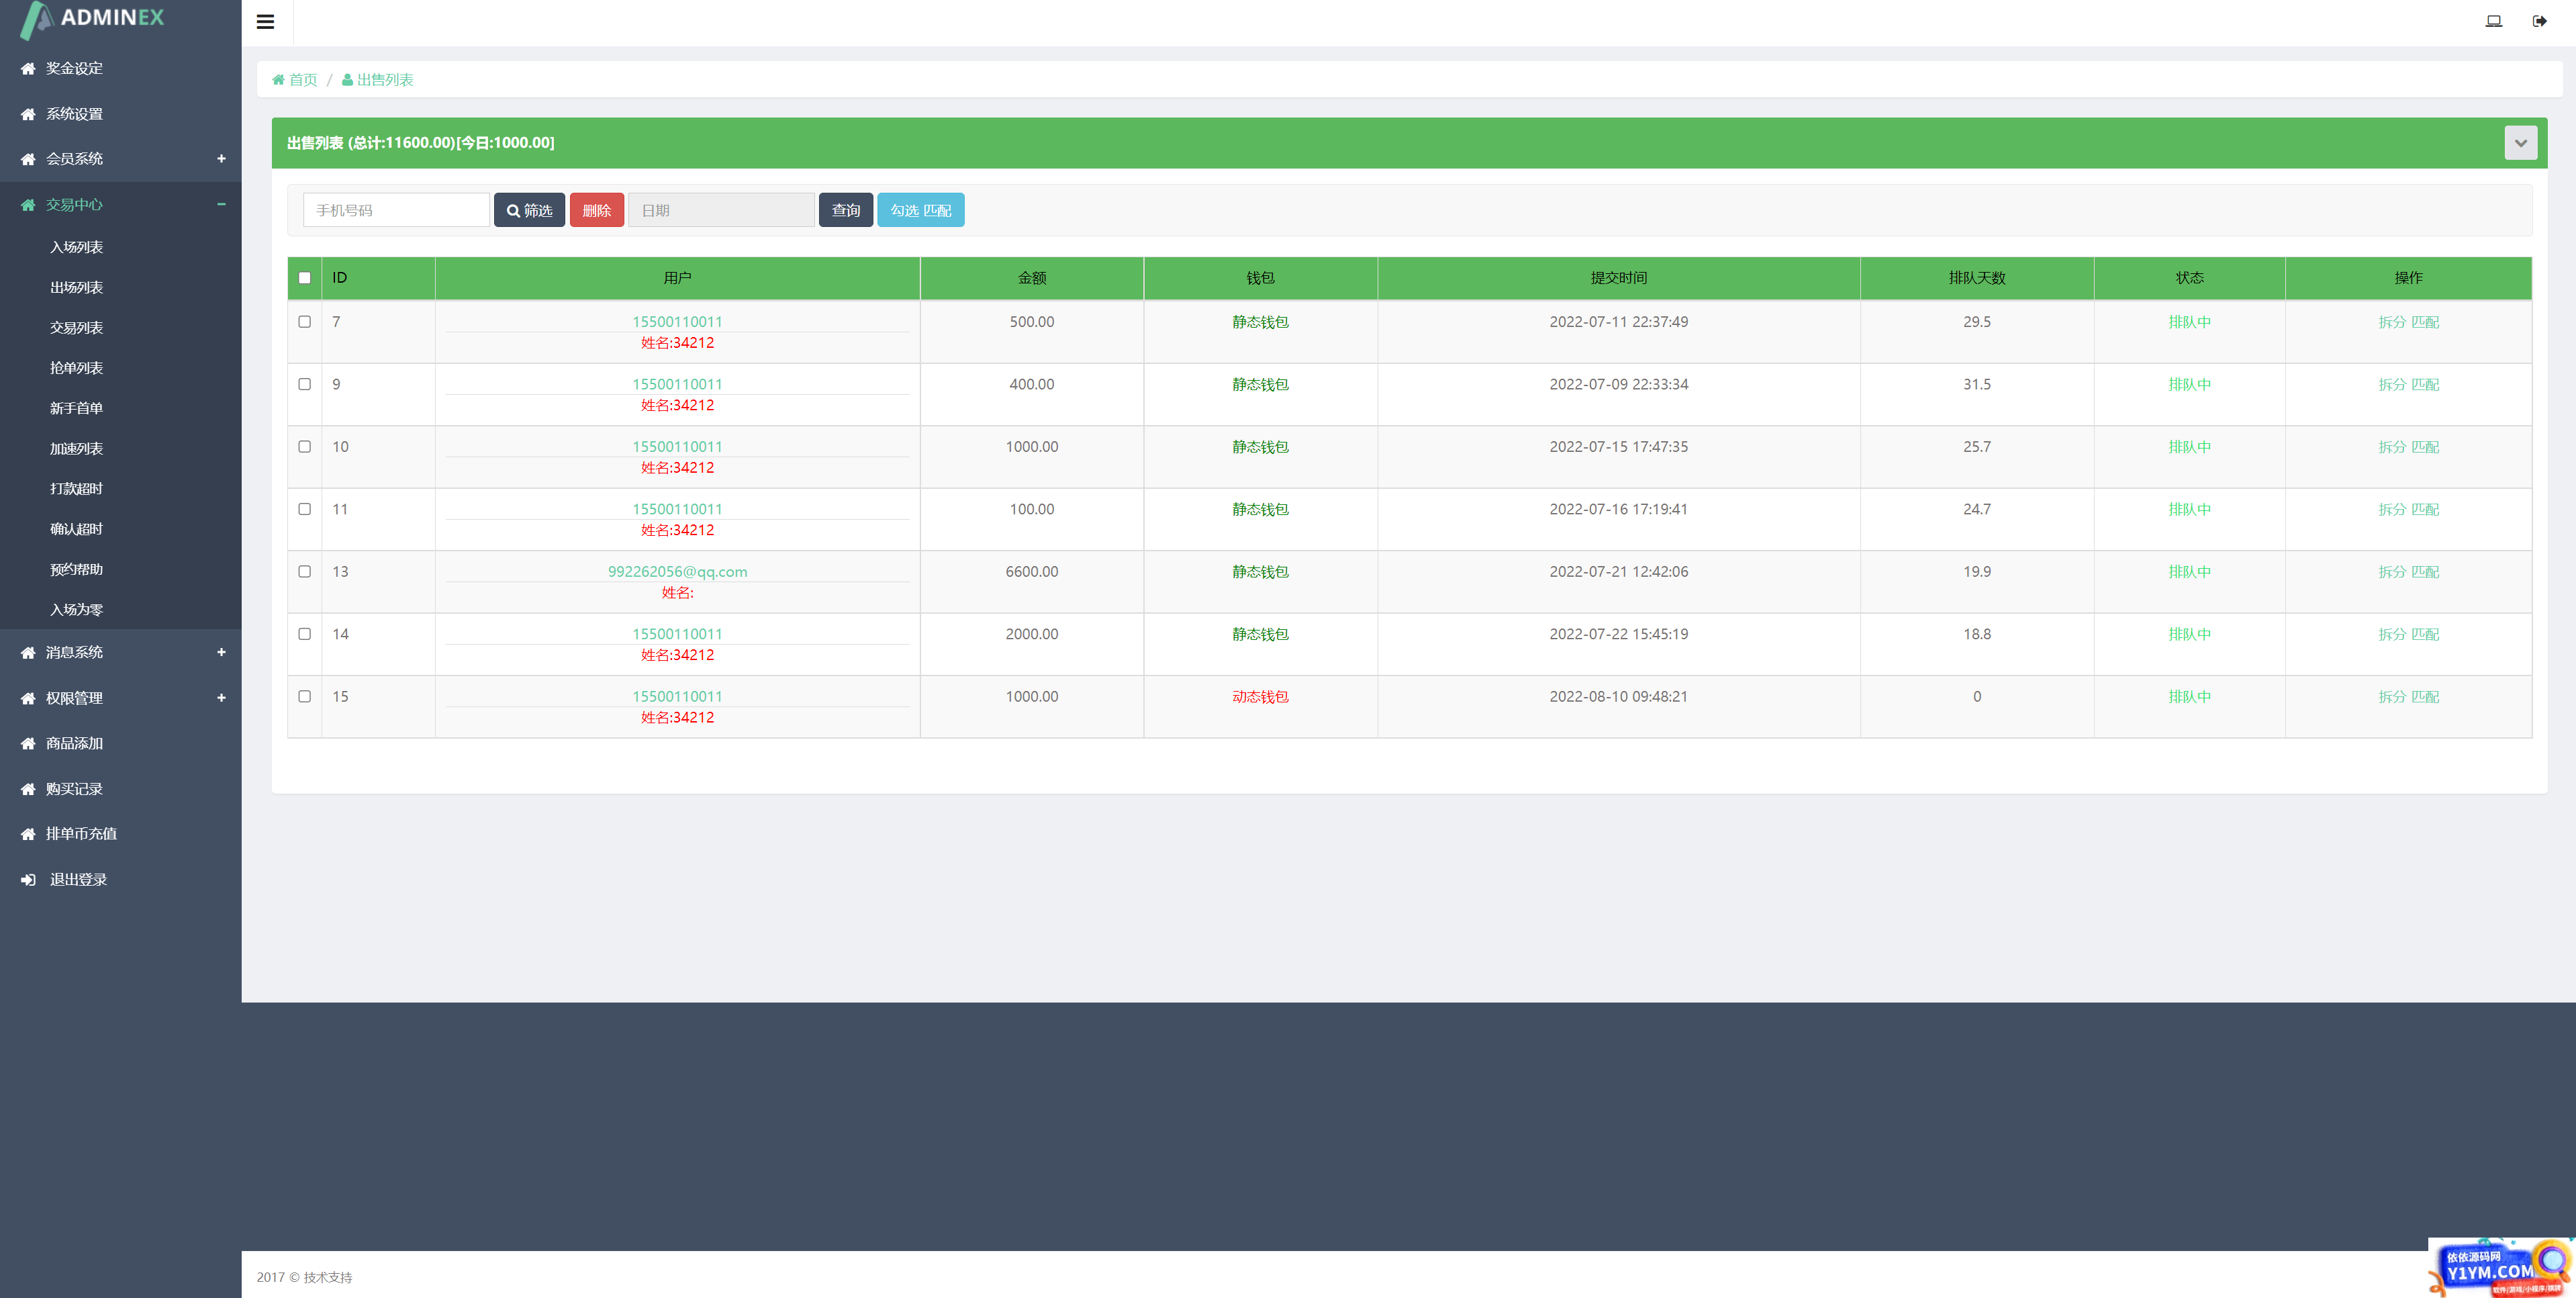Click 匹配 in row ID 15
Screen dimensions: 2576x1298
click(x=2425, y=697)
